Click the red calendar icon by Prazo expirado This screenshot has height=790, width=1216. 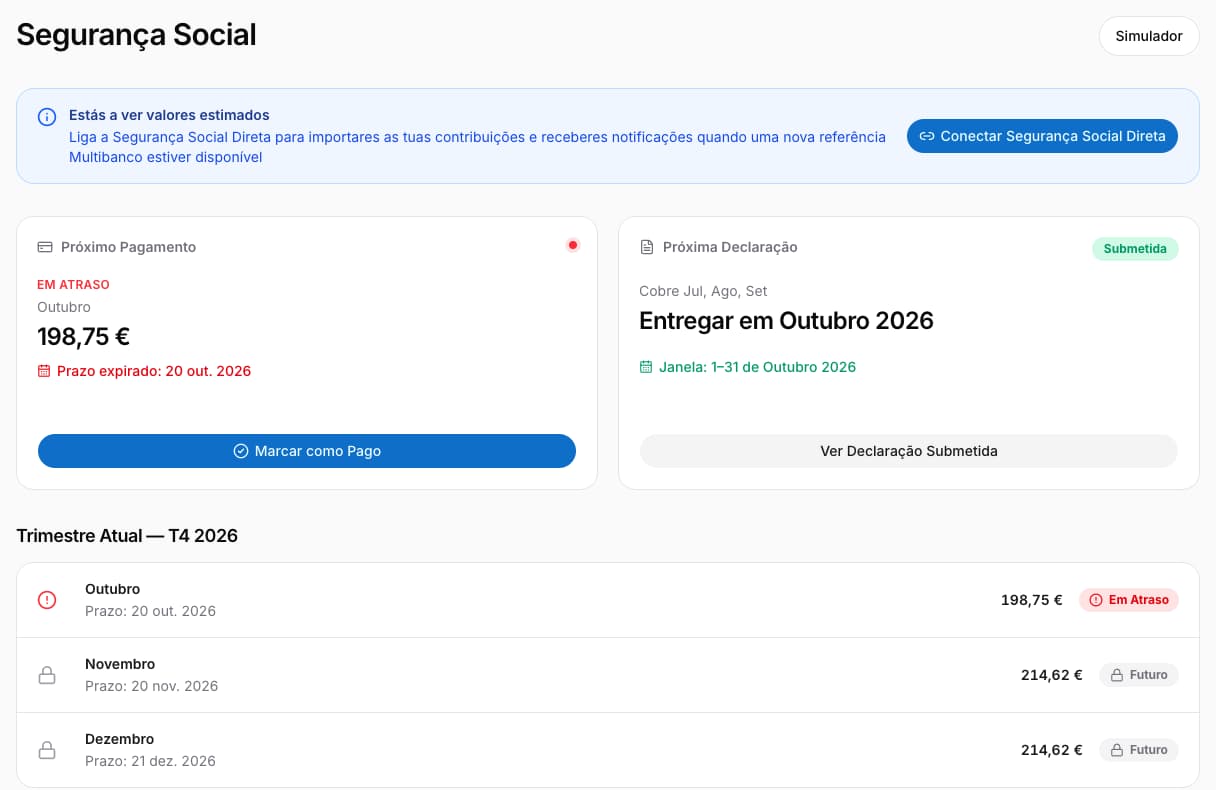[x=44, y=371]
